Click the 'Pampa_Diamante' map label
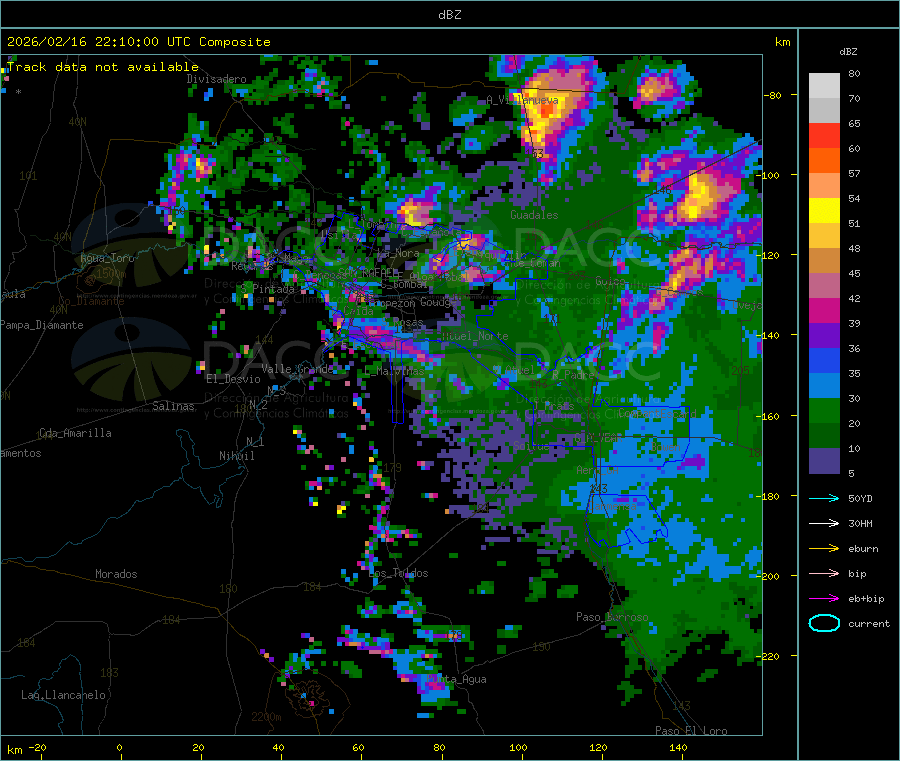This screenshot has height=761, width=900. click(42, 325)
